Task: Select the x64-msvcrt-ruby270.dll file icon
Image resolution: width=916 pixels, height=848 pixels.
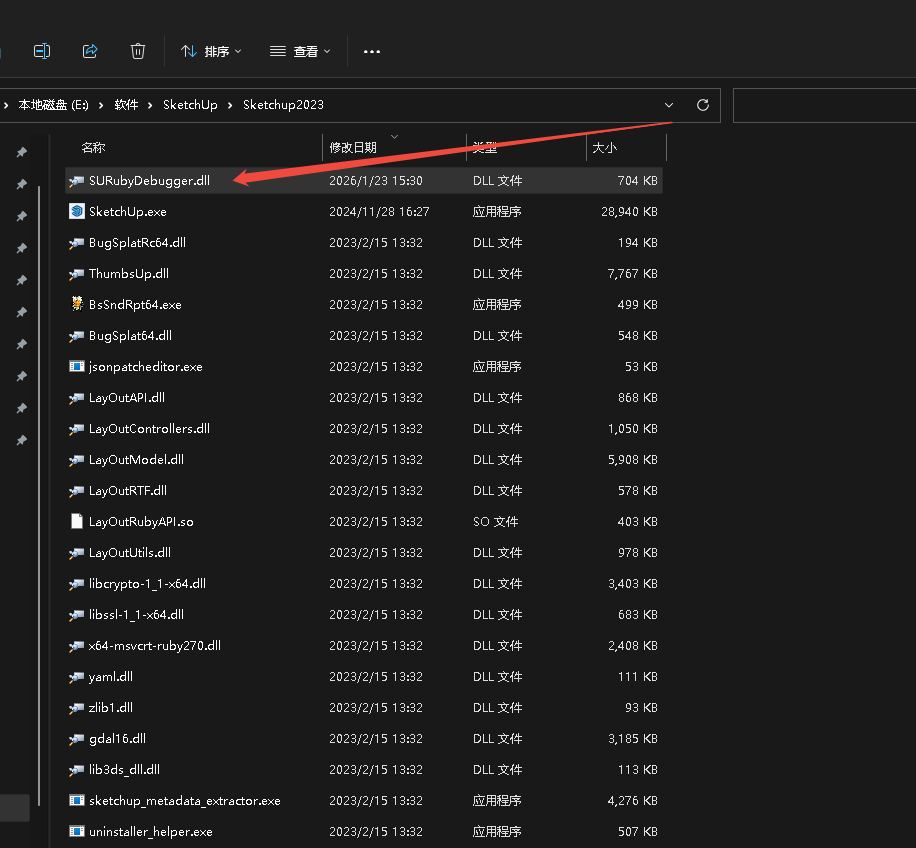Action: coord(77,645)
